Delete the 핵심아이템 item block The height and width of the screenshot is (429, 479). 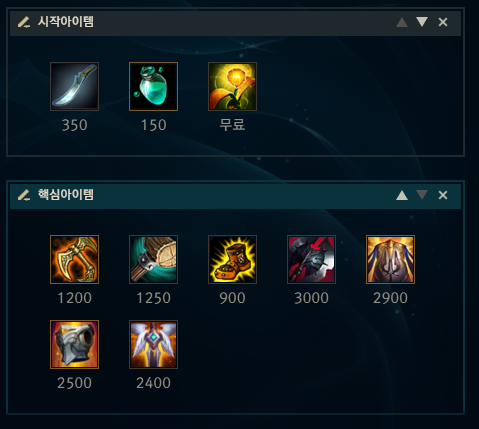tap(443, 195)
